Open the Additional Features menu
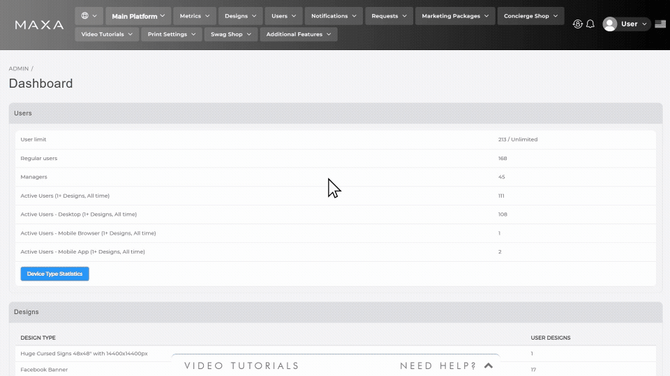Screen dimensions: 670x376 click(x=298, y=34)
